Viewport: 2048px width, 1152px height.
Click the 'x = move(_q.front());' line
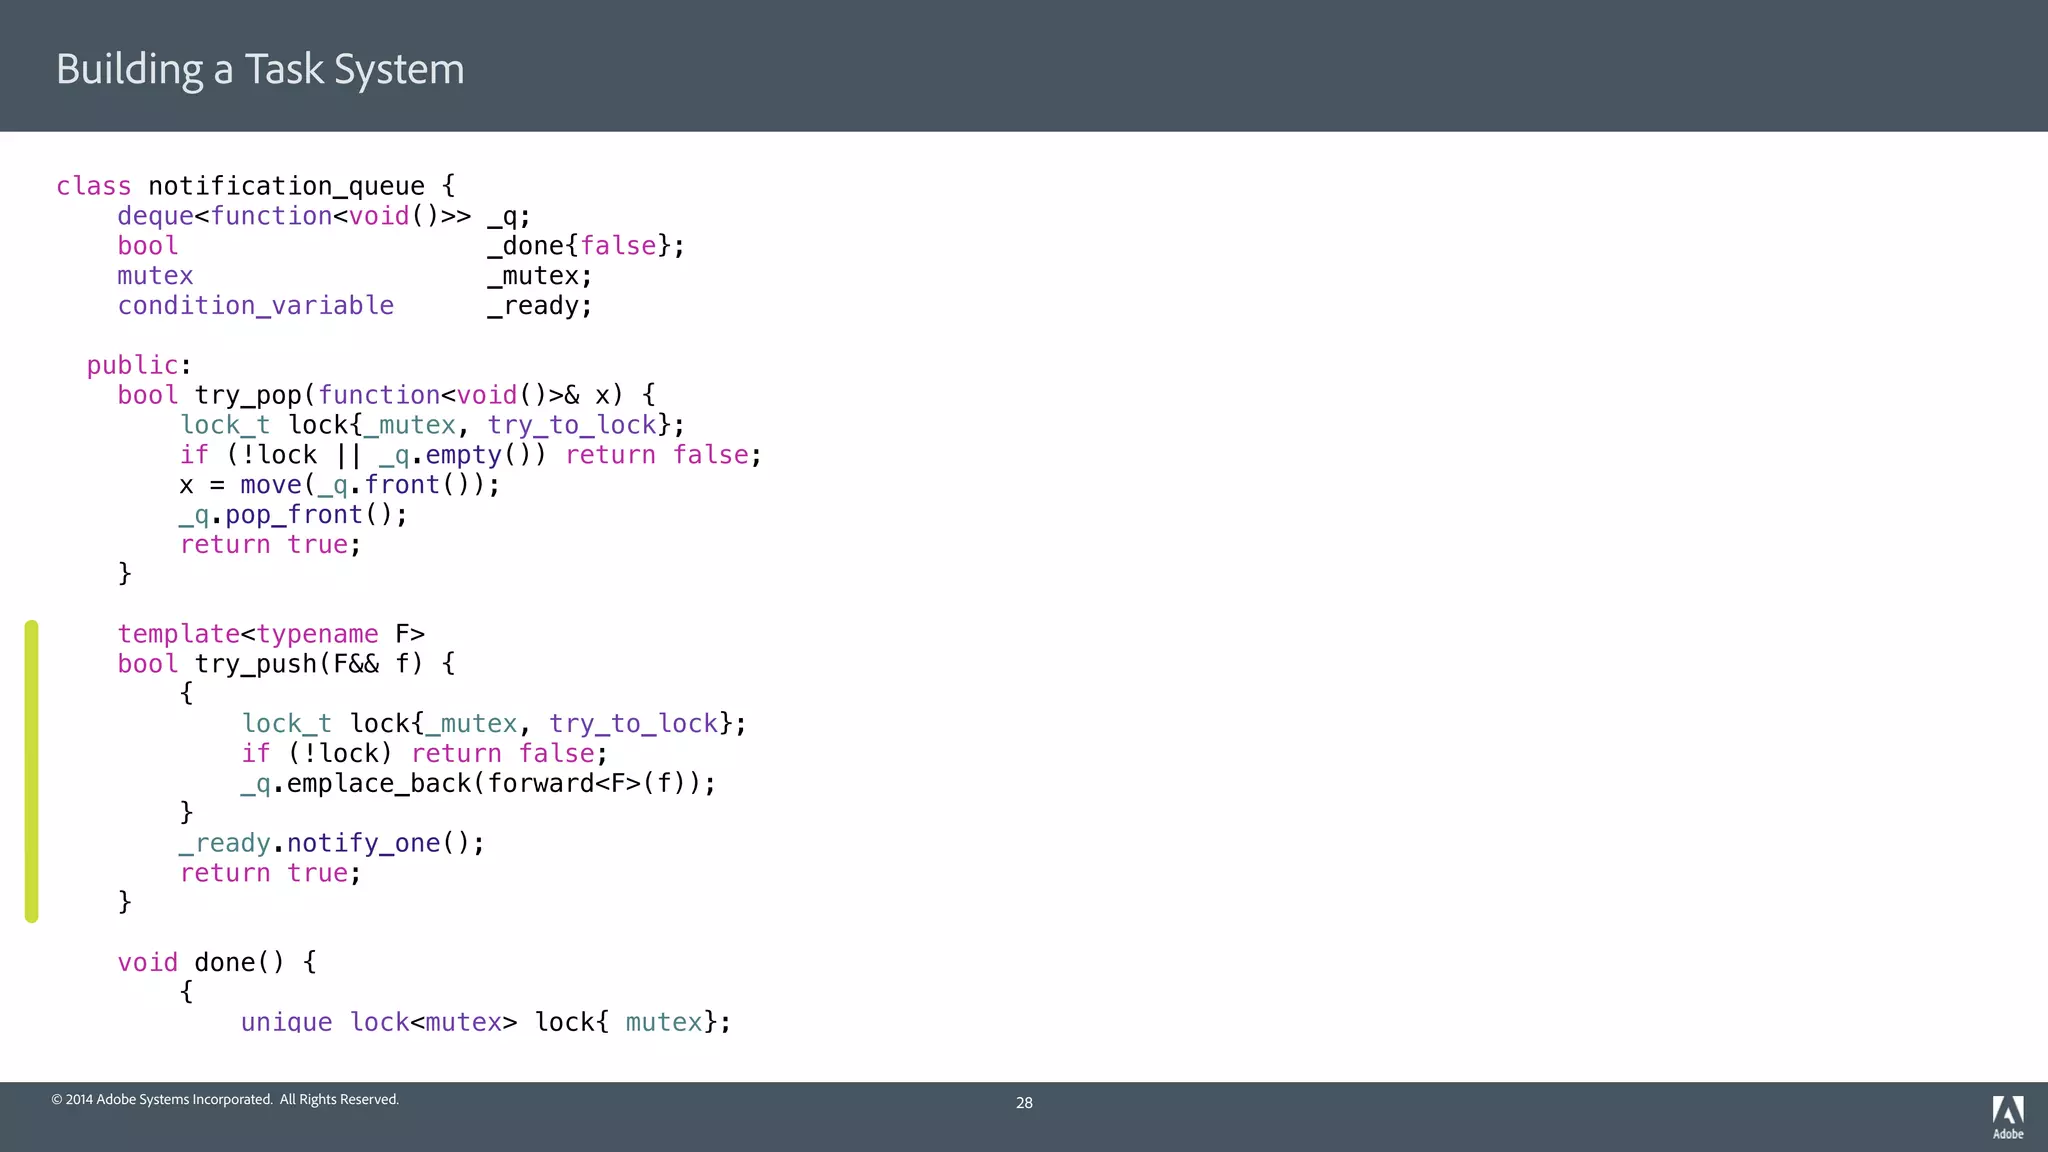339,485
